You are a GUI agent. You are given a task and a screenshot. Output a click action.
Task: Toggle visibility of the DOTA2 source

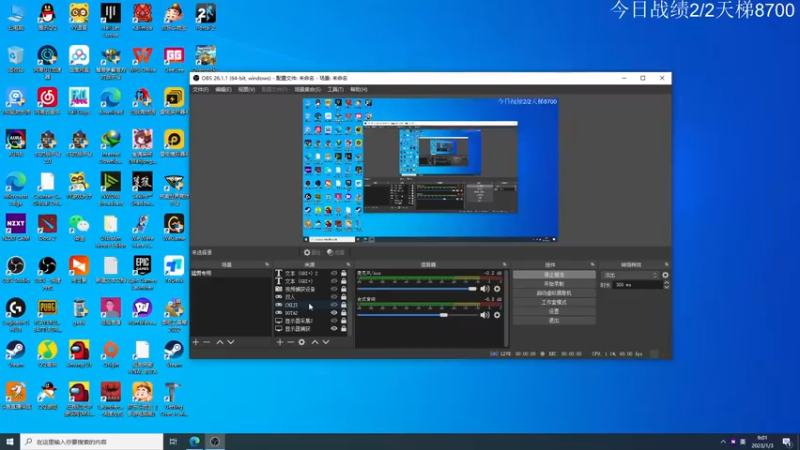(x=334, y=313)
